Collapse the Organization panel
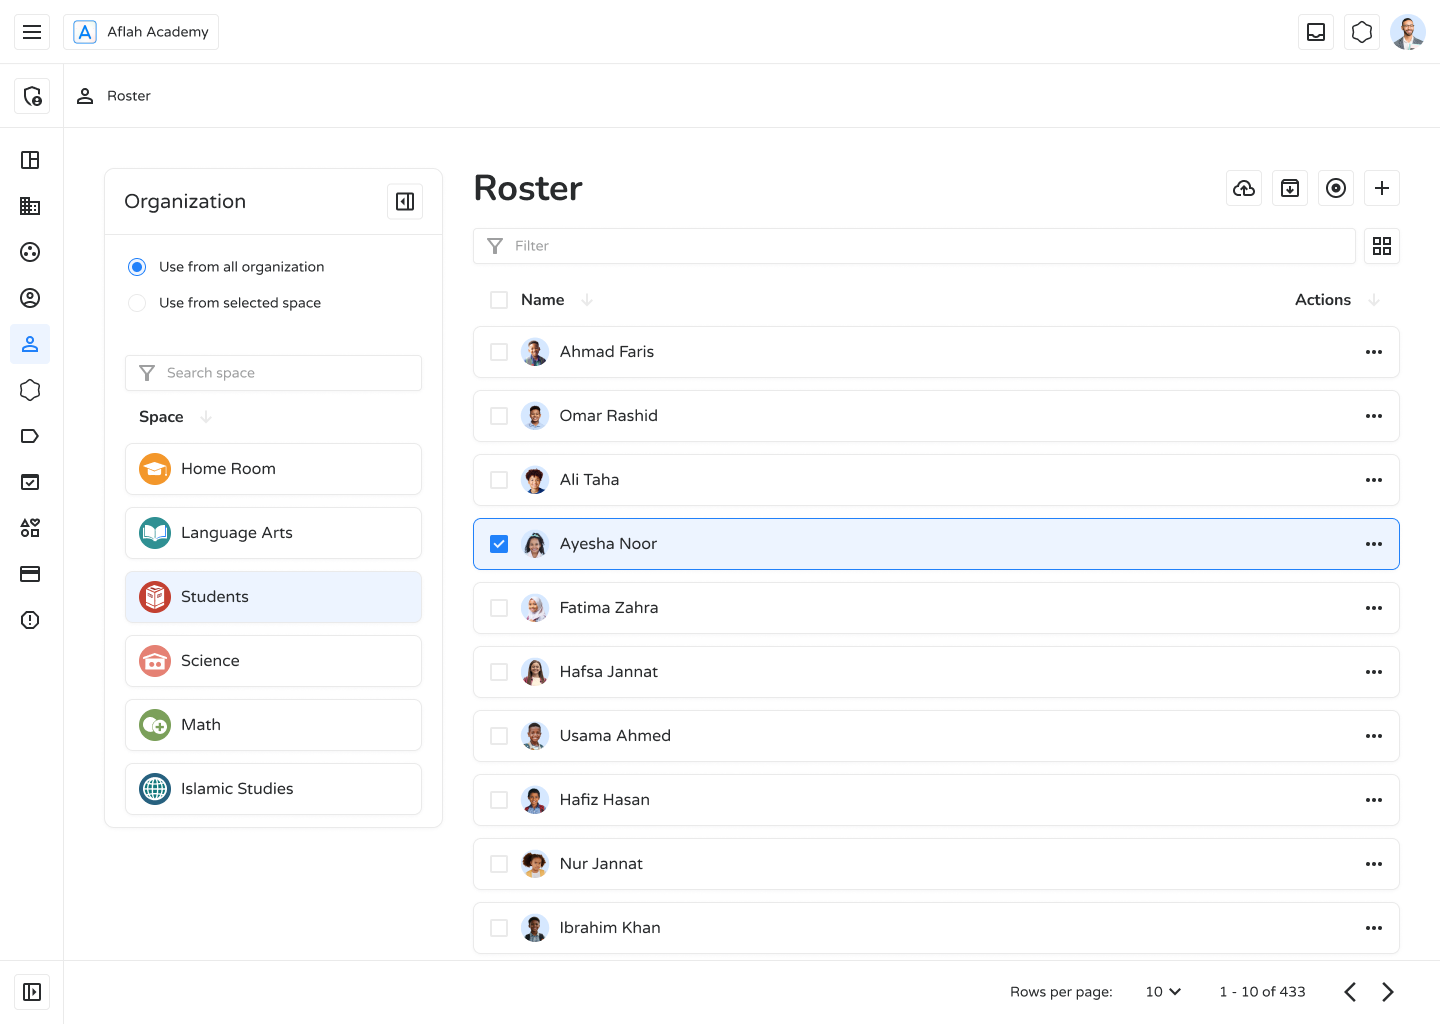The height and width of the screenshot is (1024, 1440). (x=405, y=202)
